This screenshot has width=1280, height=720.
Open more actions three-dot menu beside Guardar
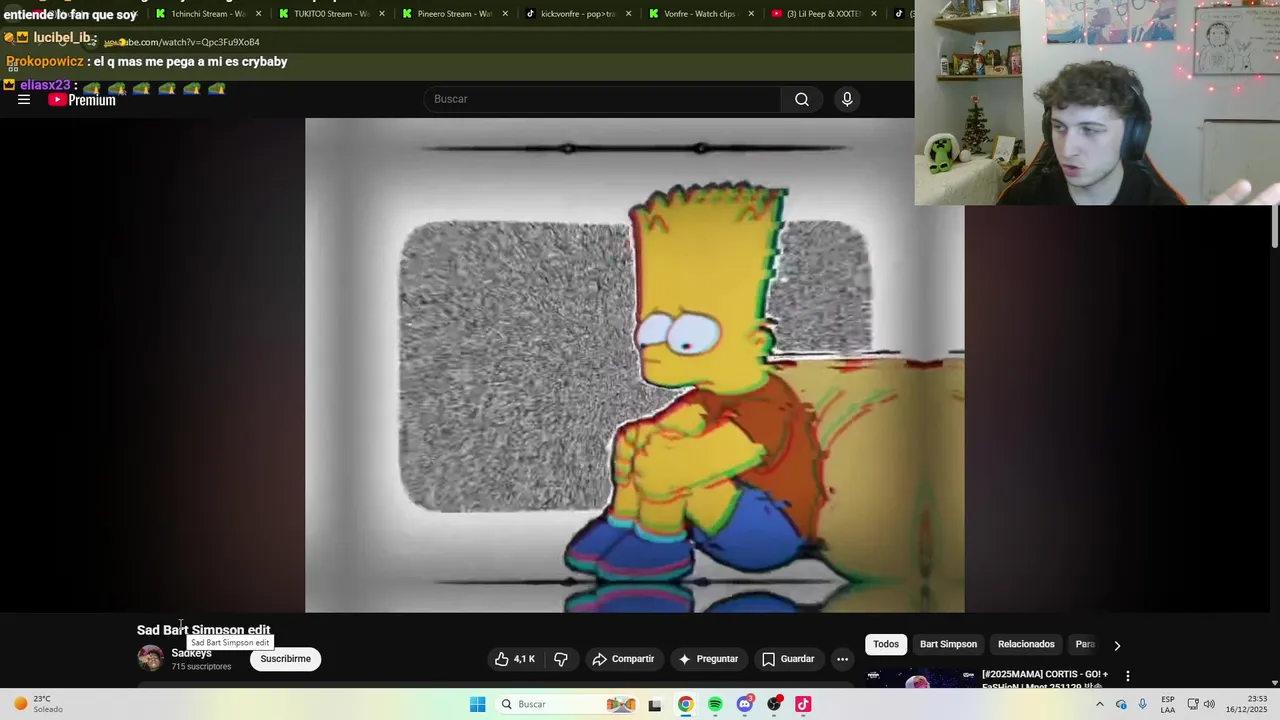(x=842, y=659)
